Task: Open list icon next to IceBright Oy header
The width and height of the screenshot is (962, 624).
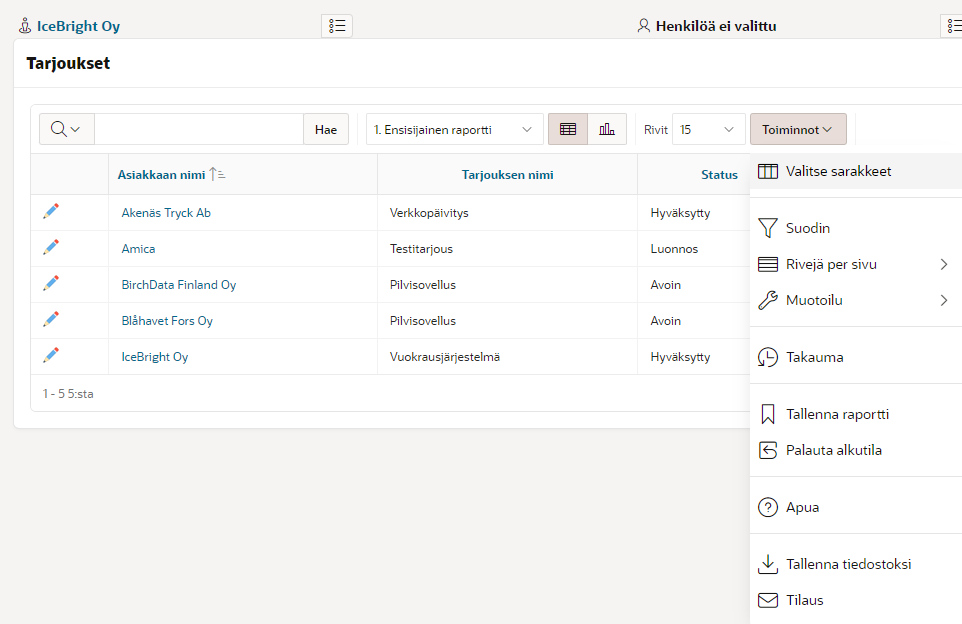Action: pos(336,26)
